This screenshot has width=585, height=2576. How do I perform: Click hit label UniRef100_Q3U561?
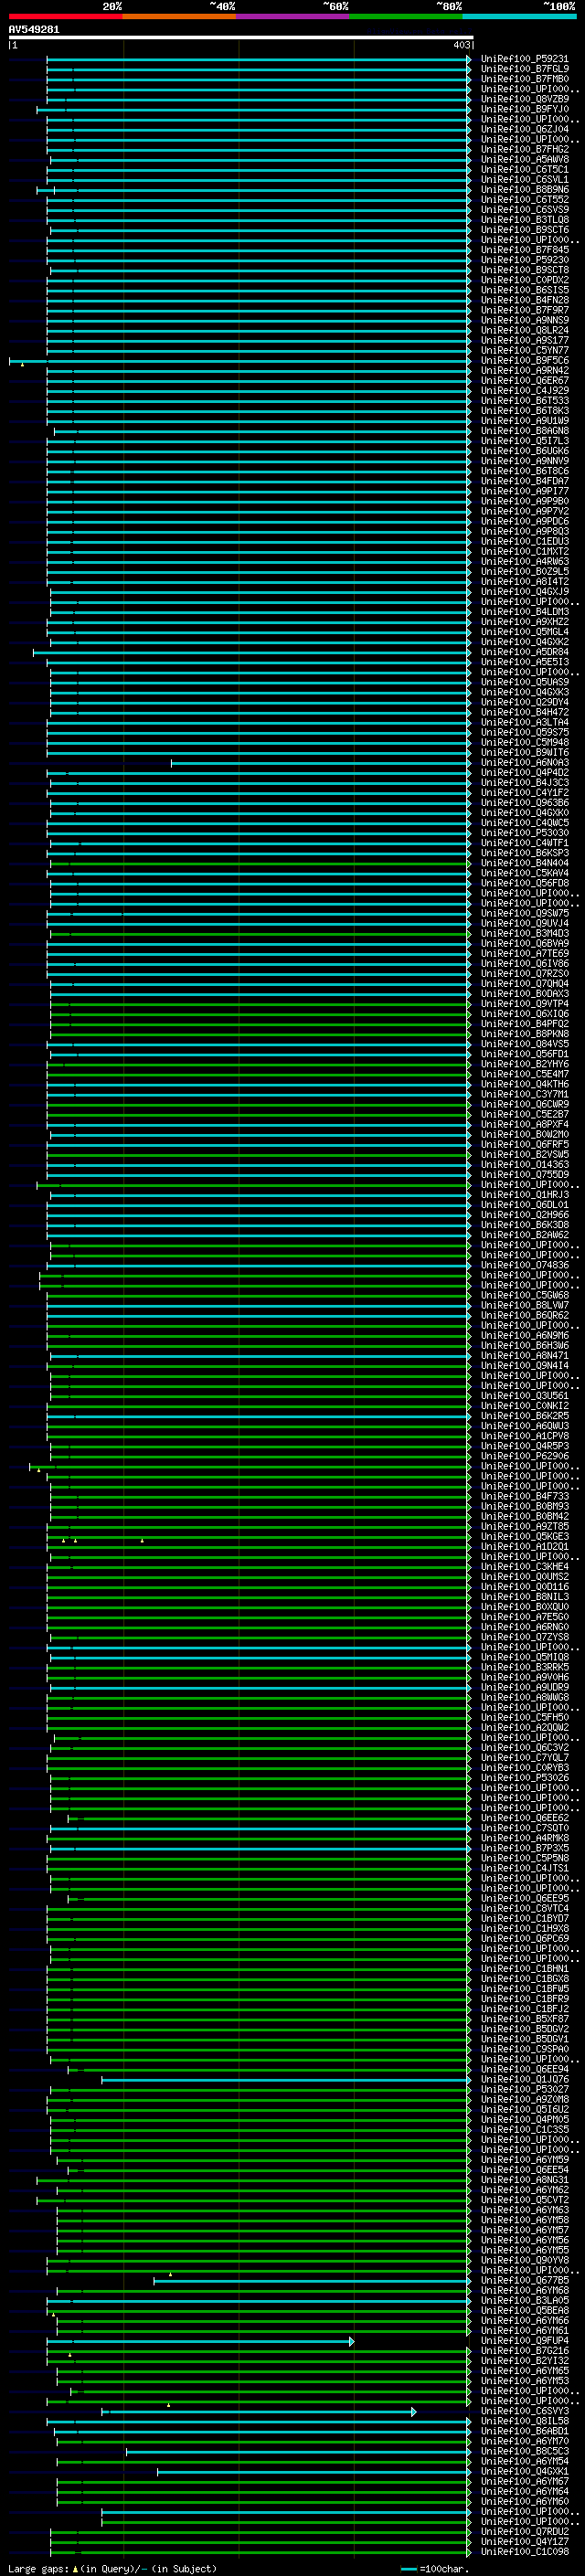point(524,1396)
